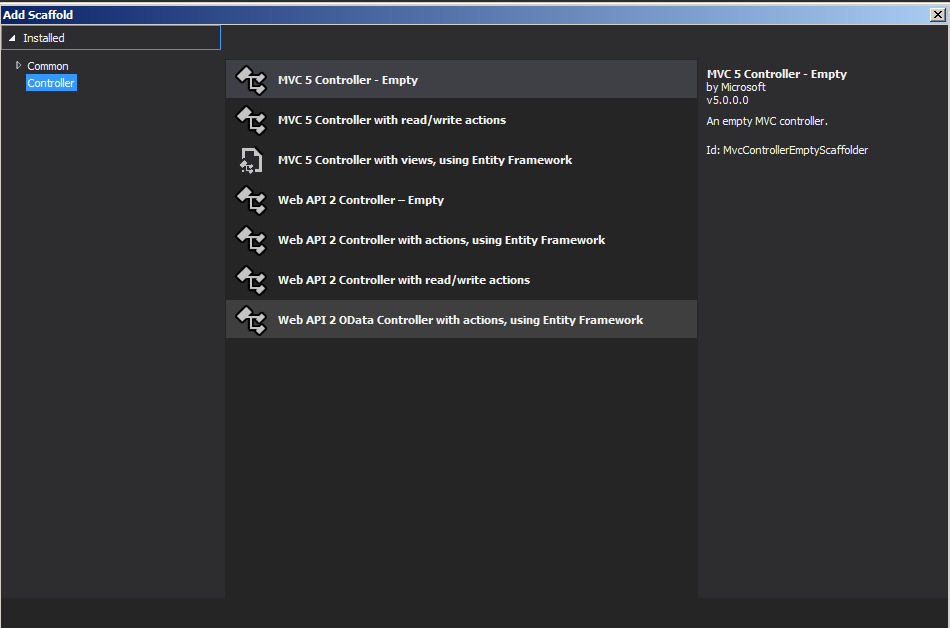Expand the Common tree node arrow
Viewport: 950px width, 628px height.
(18, 66)
